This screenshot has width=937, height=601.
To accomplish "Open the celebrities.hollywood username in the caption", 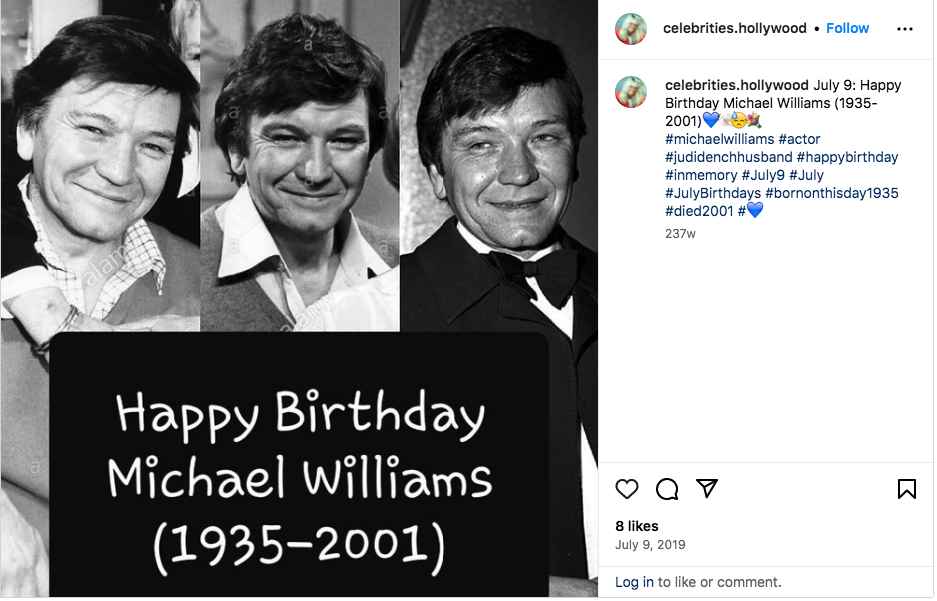I will point(736,85).
